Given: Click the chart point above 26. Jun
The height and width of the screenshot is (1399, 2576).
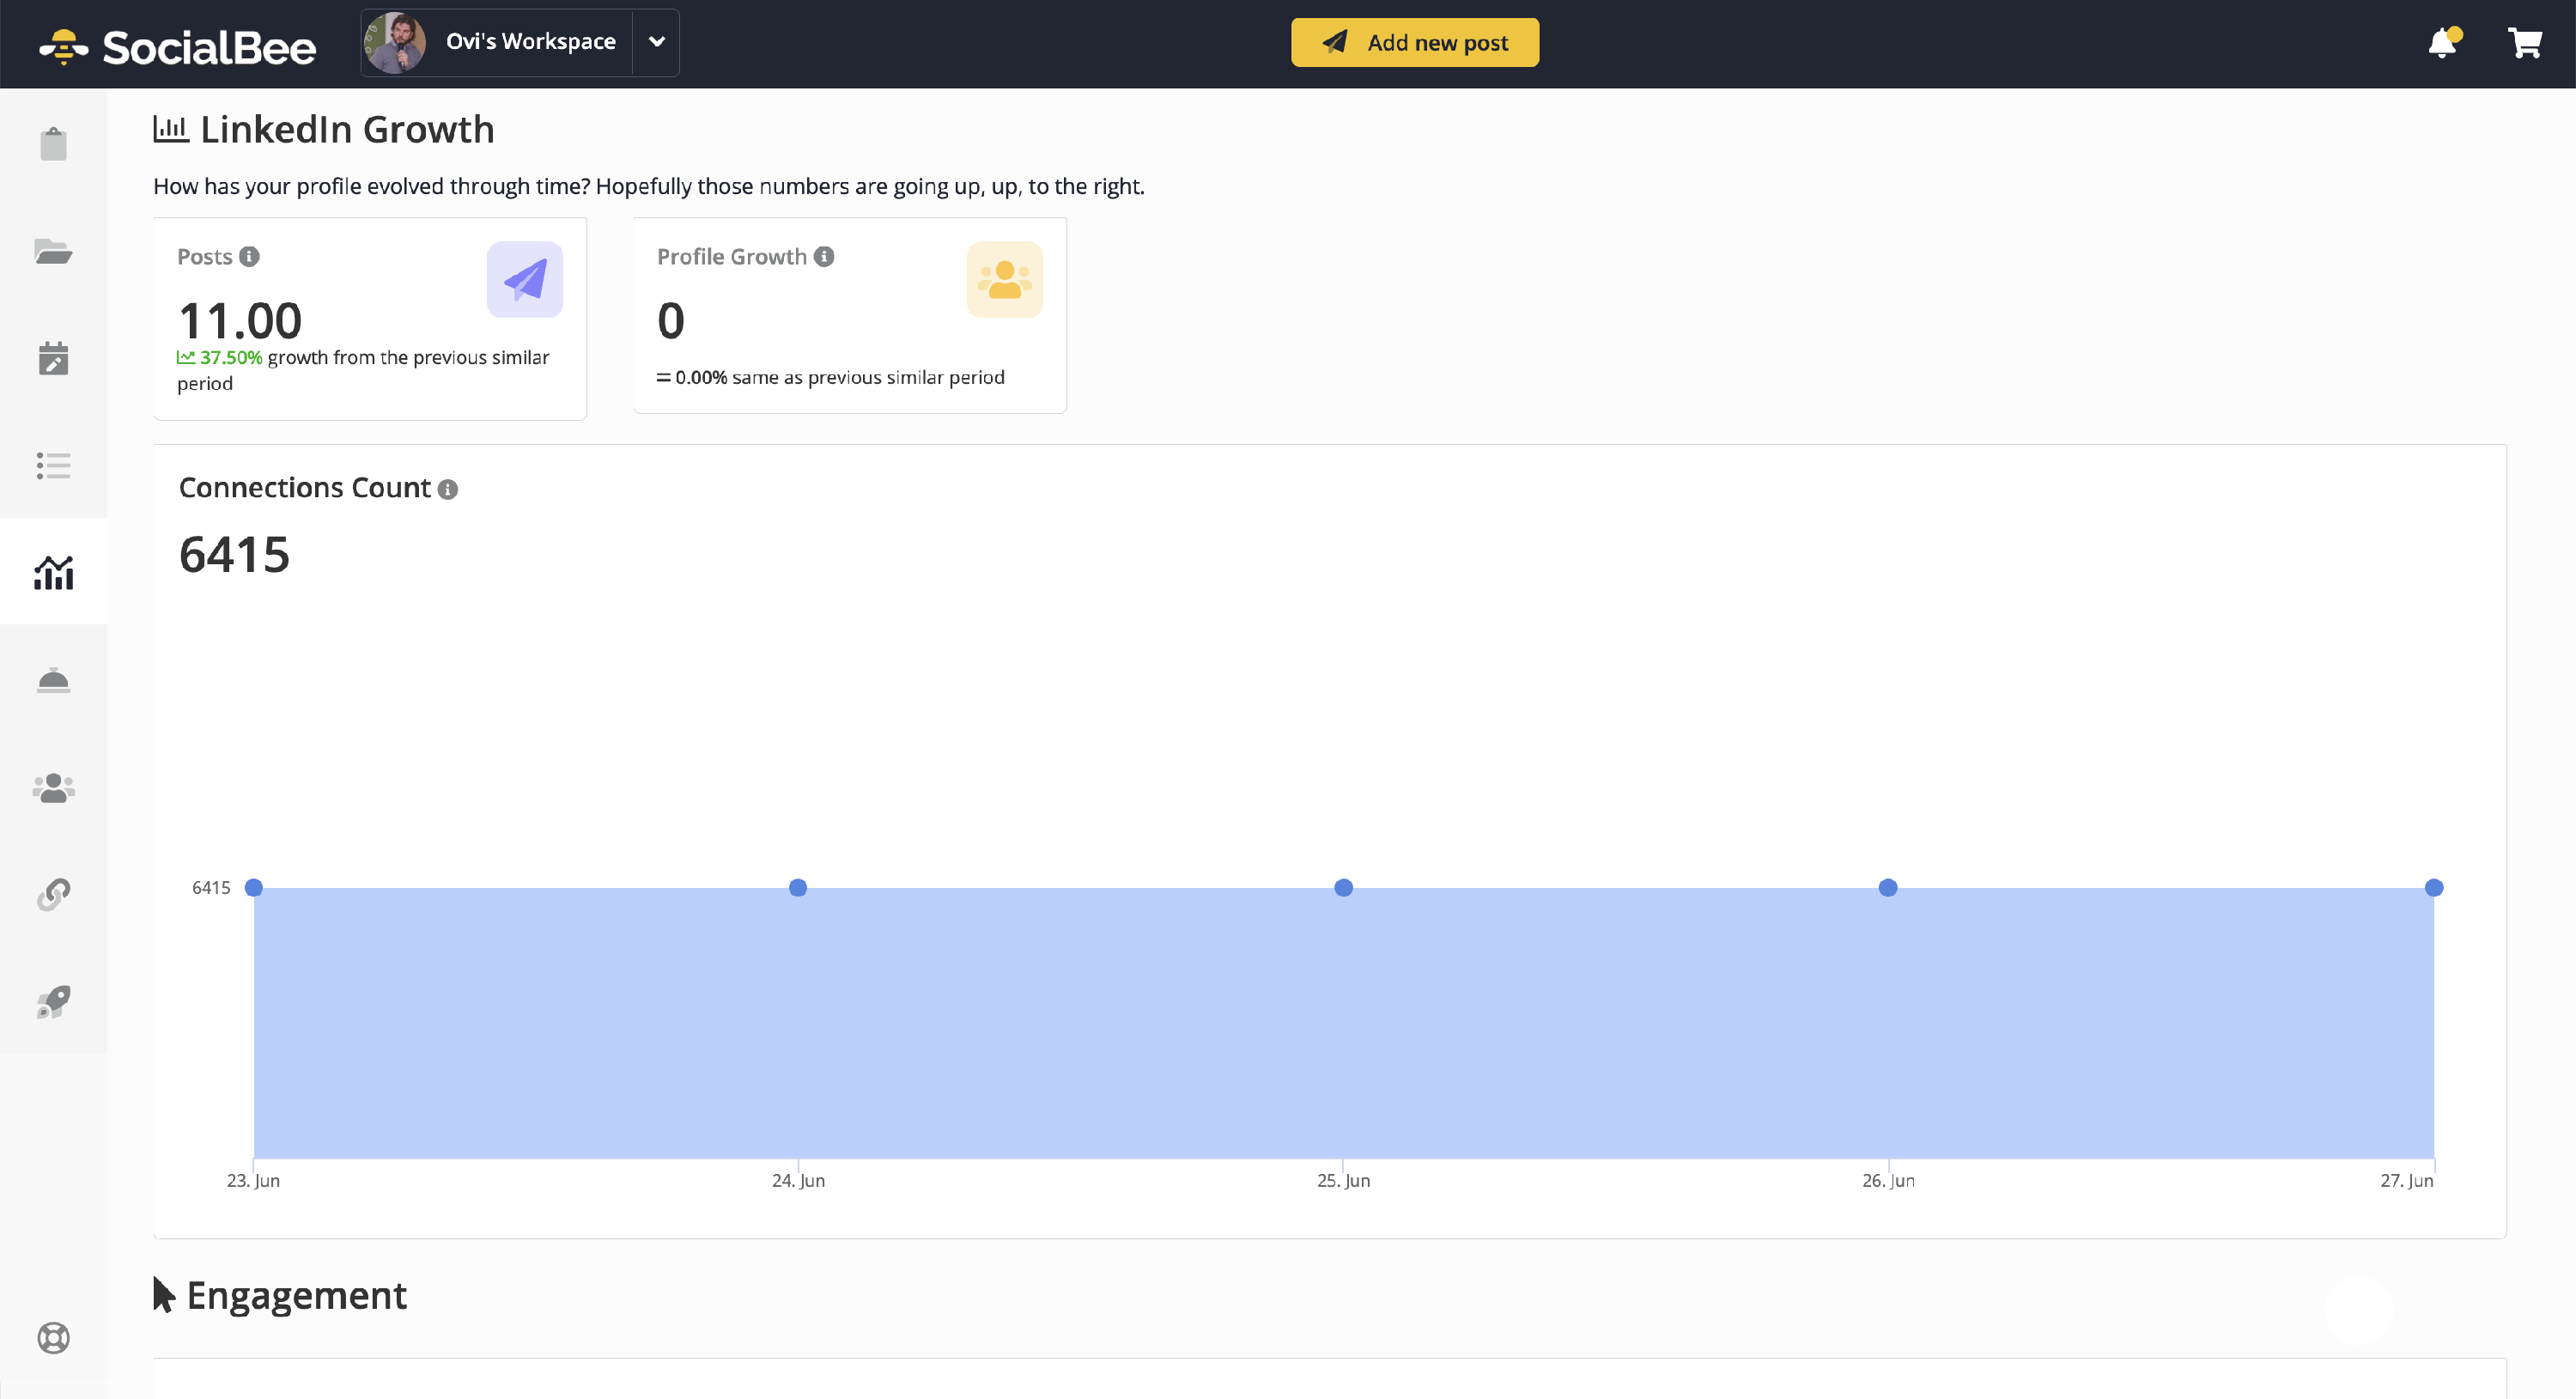Looking at the screenshot, I should tap(1888, 887).
